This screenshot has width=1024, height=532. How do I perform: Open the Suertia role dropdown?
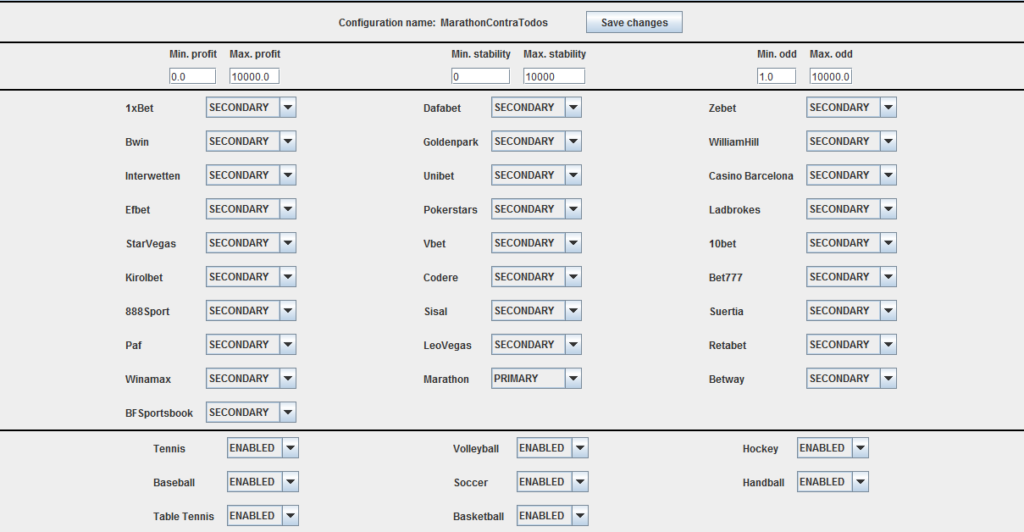click(x=852, y=311)
